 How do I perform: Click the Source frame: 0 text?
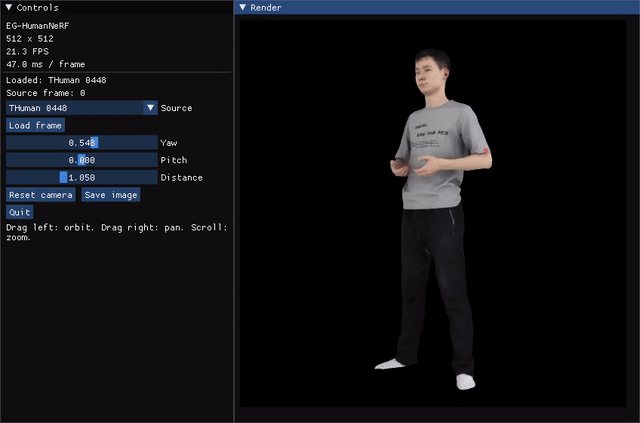point(46,93)
